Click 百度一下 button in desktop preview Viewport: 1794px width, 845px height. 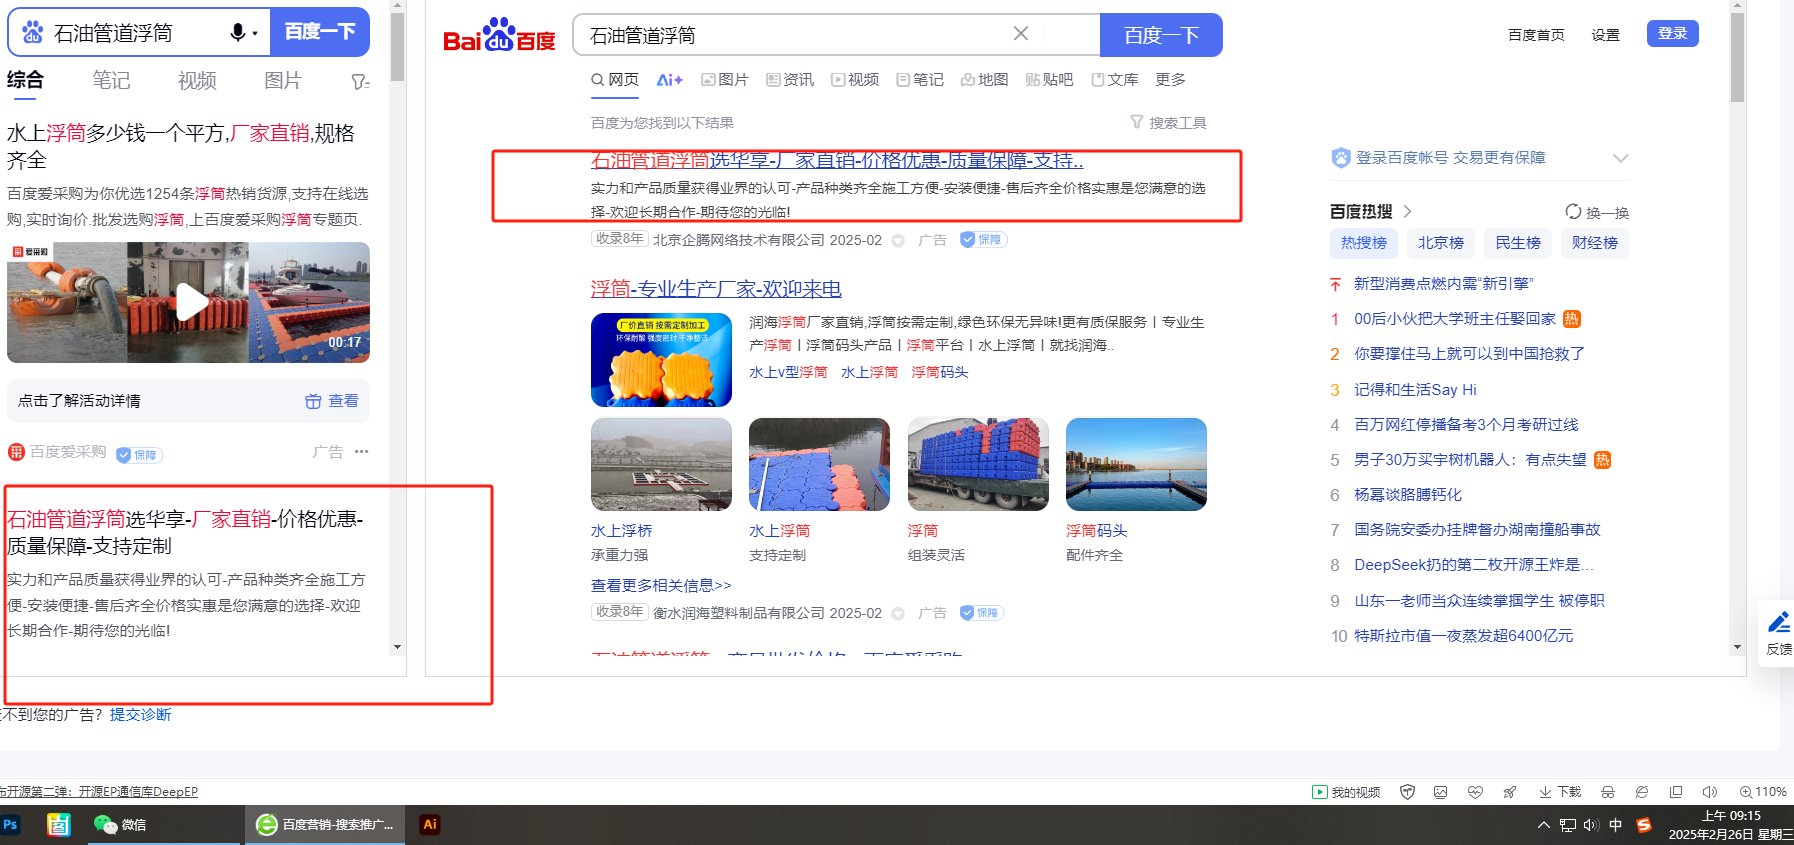coord(1161,35)
